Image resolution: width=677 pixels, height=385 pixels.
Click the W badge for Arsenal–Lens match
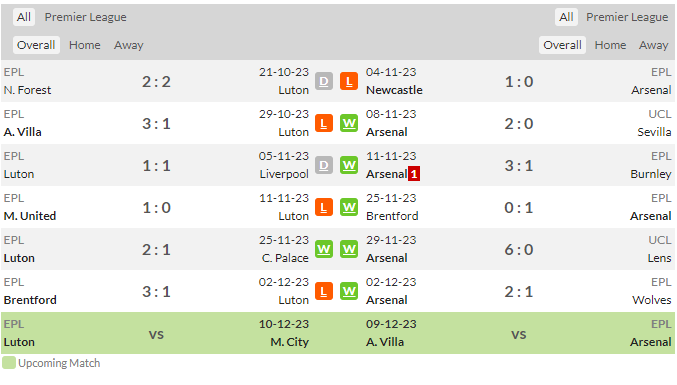(349, 249)
